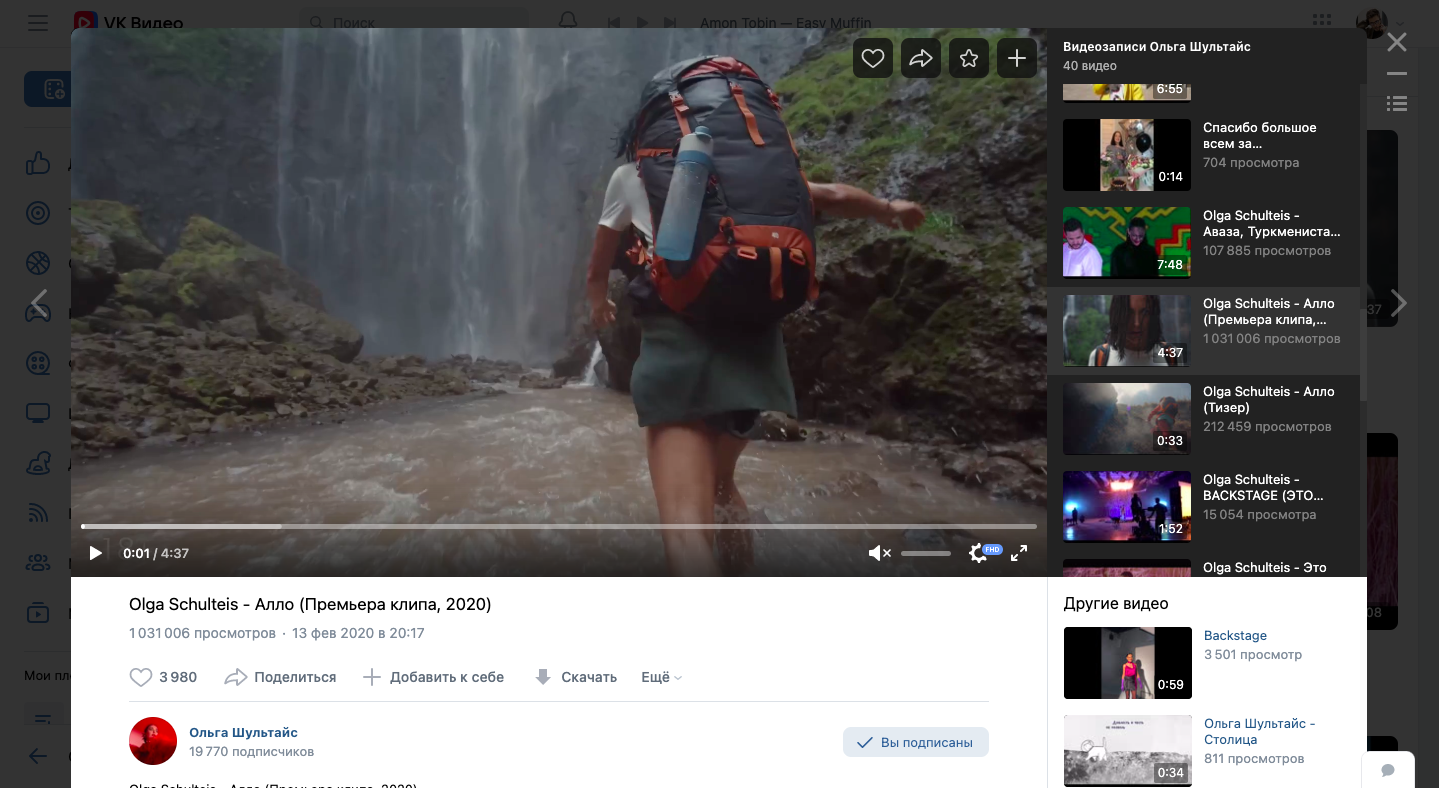Open the film reel sidebar icon

pyautogui.click(x=38, y=363)
